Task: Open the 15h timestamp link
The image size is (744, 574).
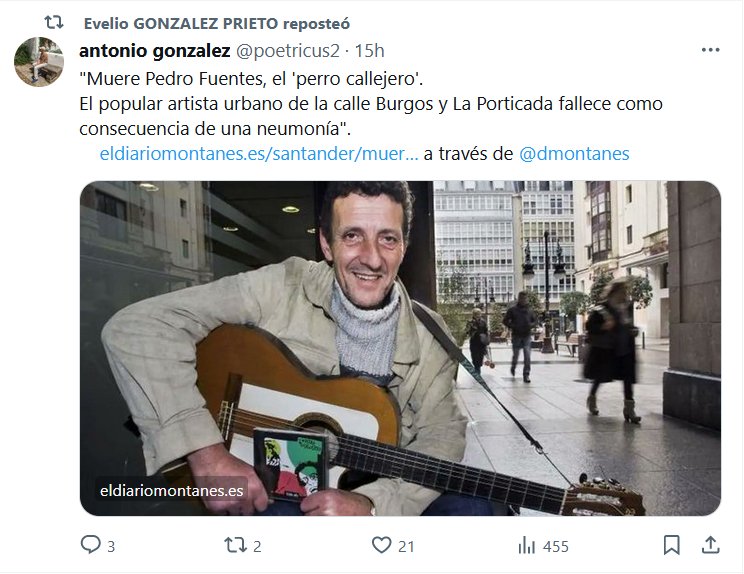Action: pyautogui.click(x=370, y=51)
